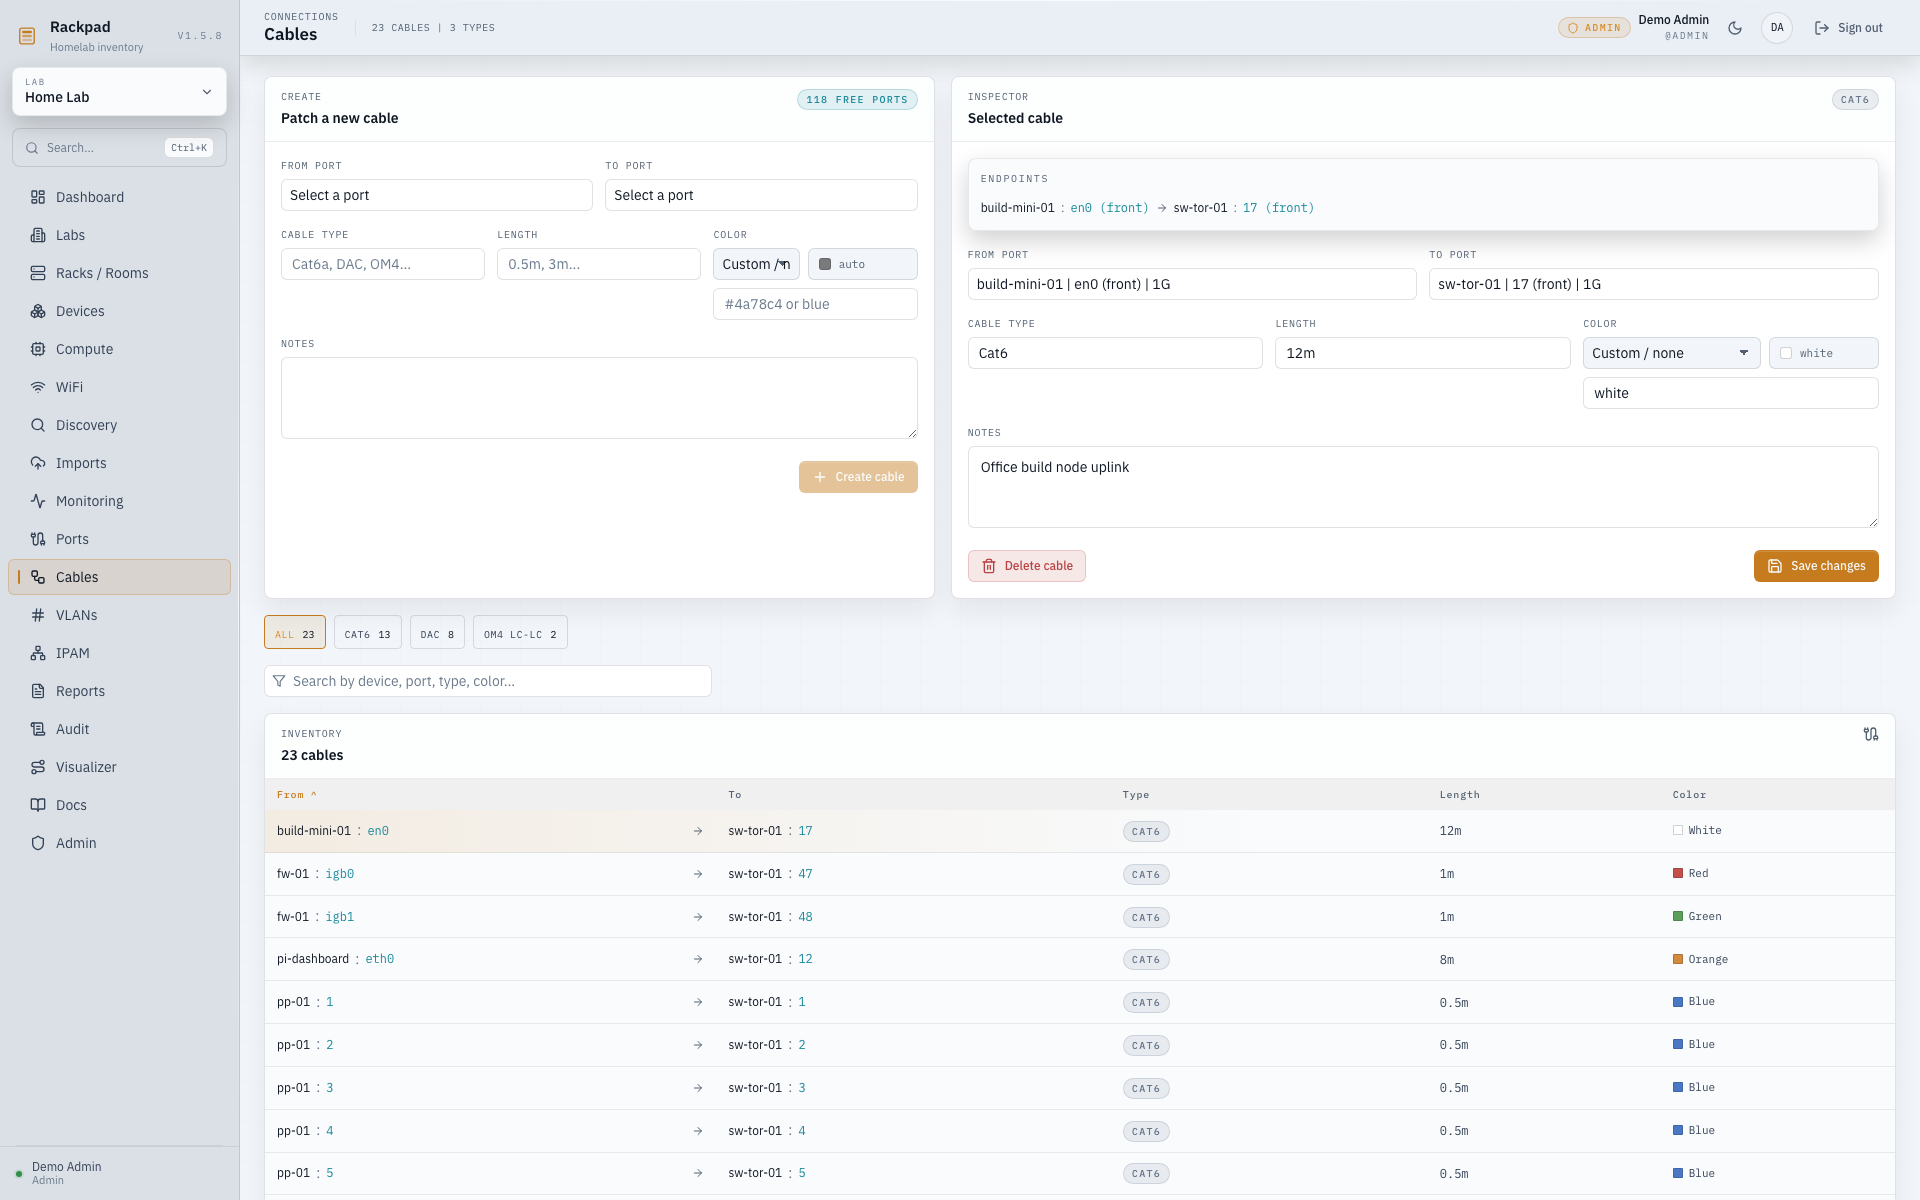Image resolution: width=1920 pixels, height=1200 pixels.
Task: Open Monitoring from the sidebar
Action: pyautogui.click(x=119, y=501)
